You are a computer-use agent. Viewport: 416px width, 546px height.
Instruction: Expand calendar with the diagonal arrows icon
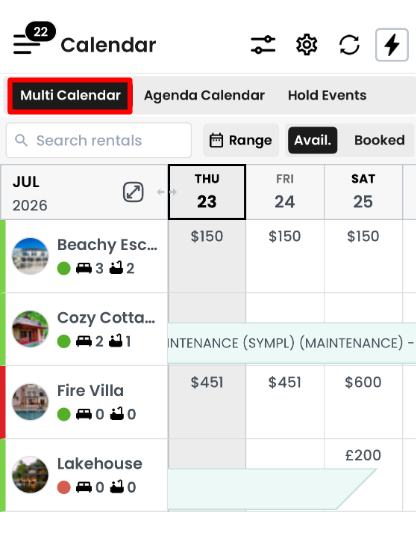click(x=133, y=192)
